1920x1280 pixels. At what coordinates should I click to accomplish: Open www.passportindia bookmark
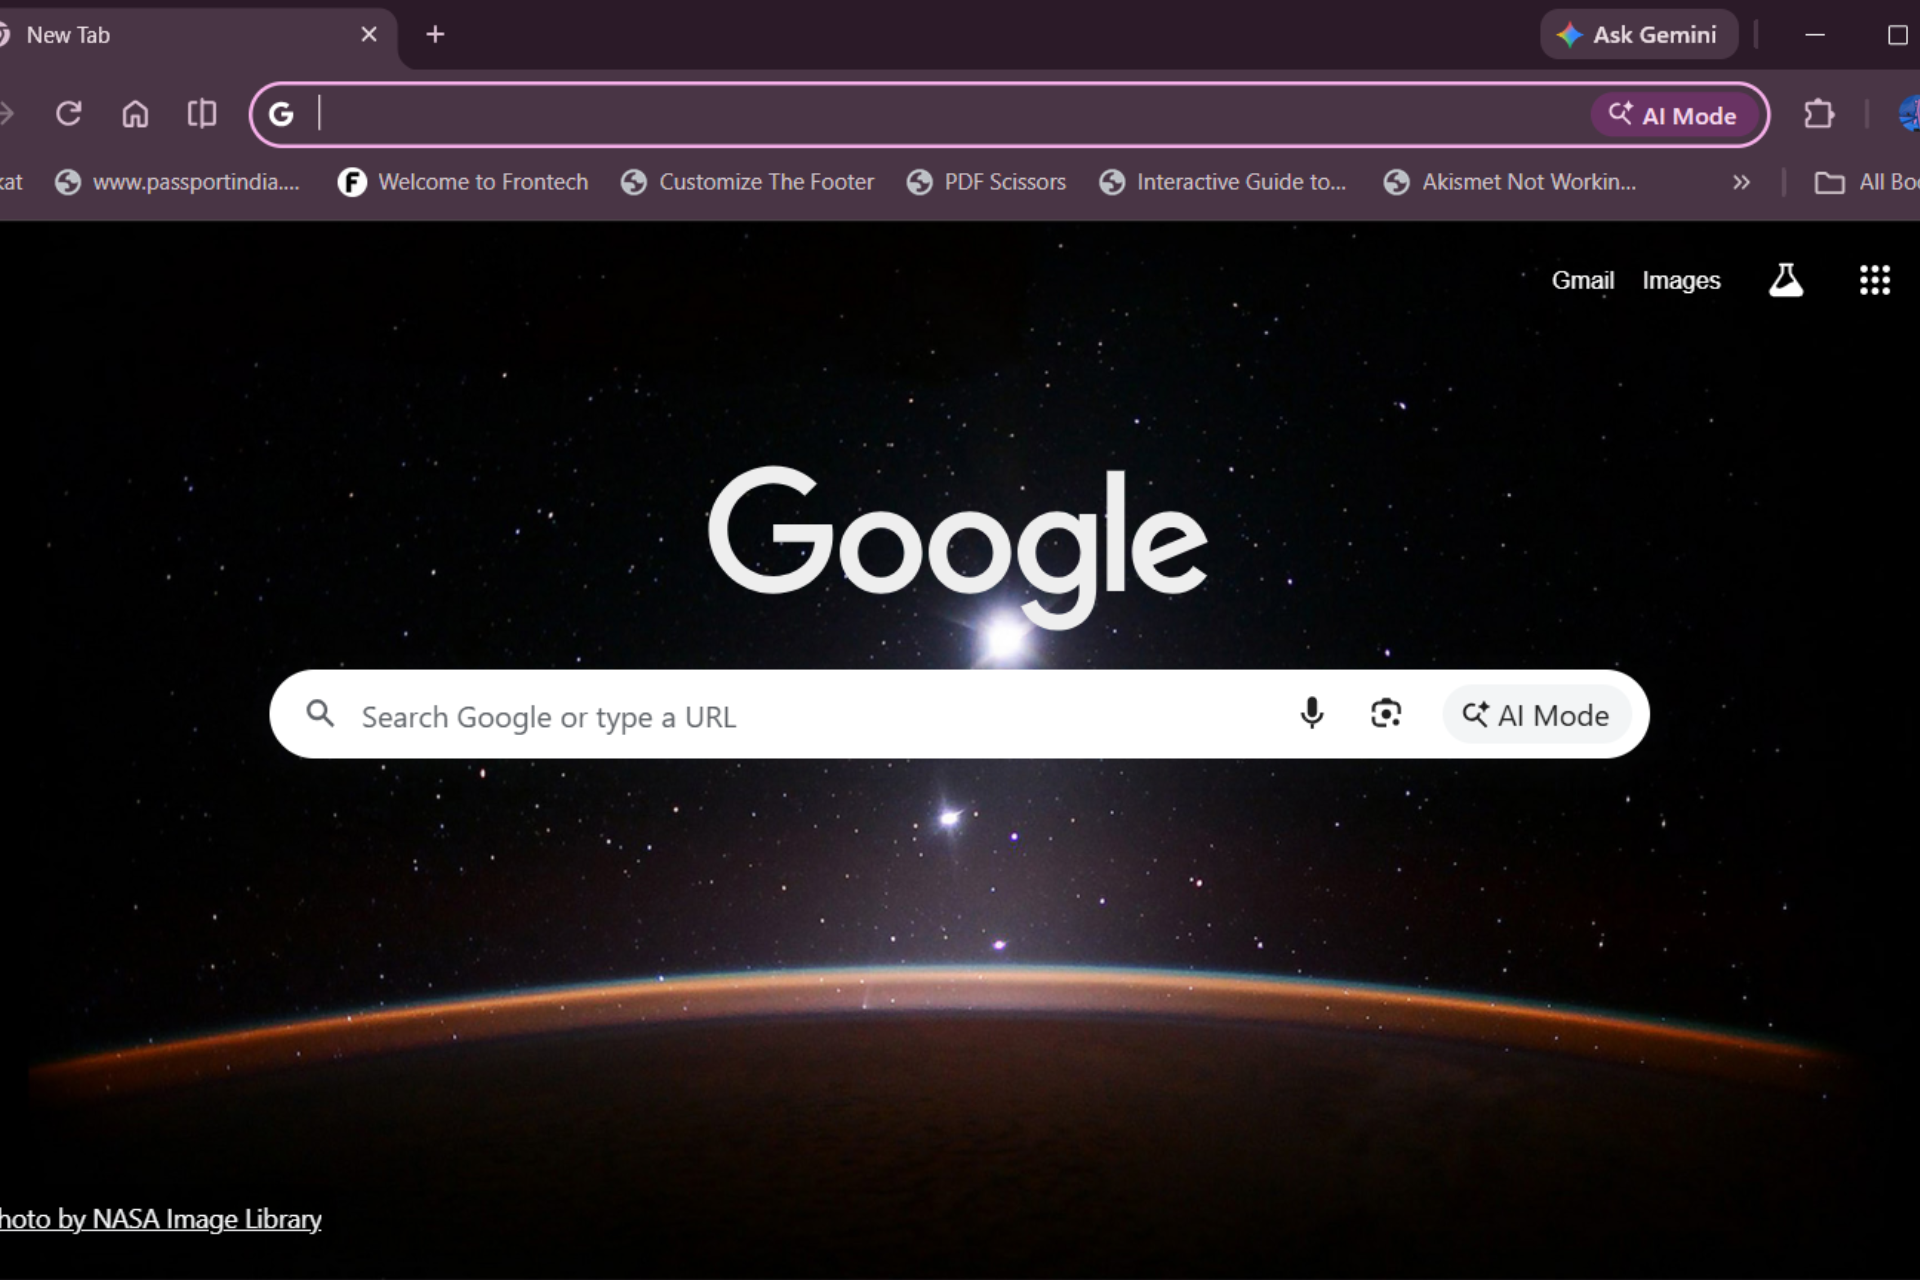tap(178, 182)
